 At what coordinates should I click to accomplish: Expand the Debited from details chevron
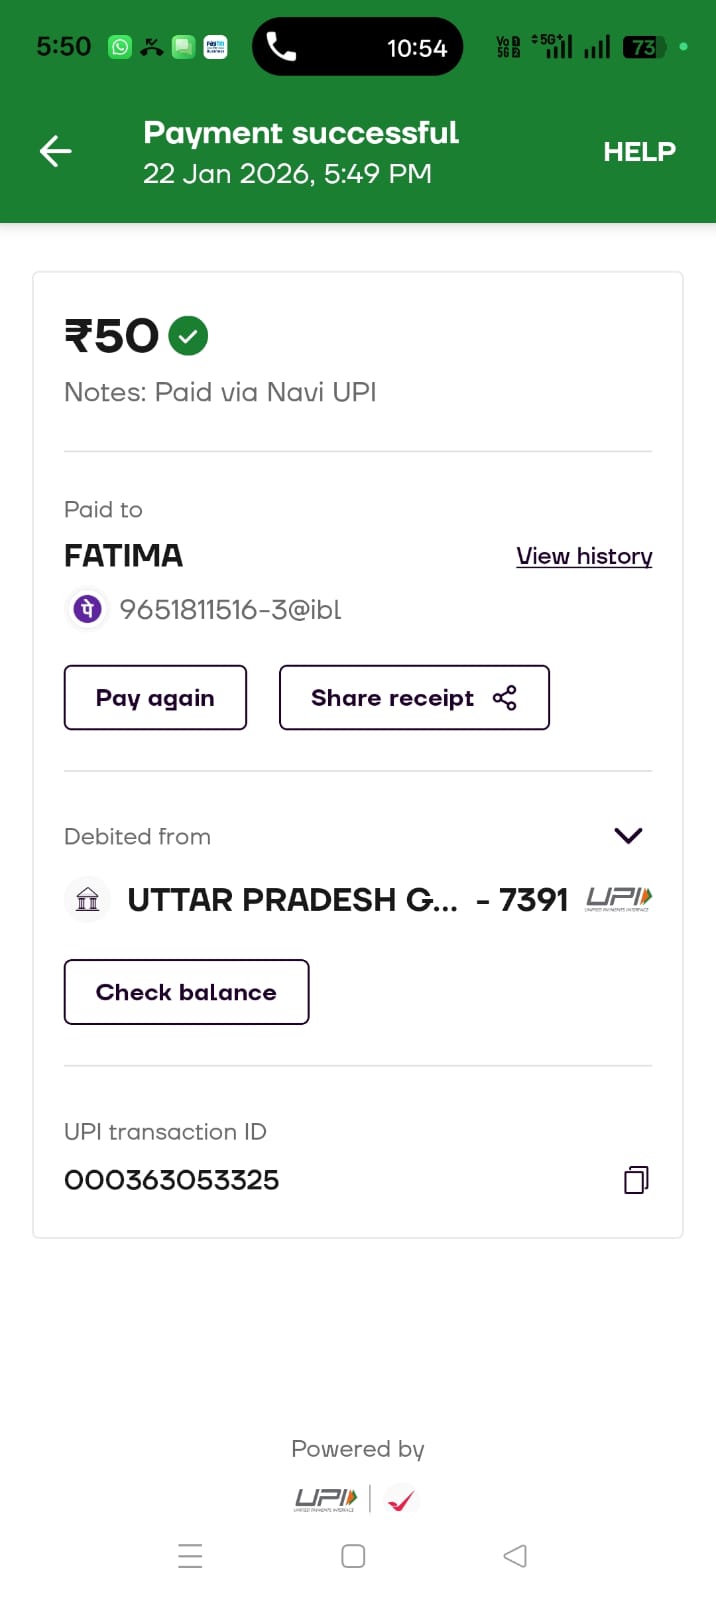[x=628, y=835]
